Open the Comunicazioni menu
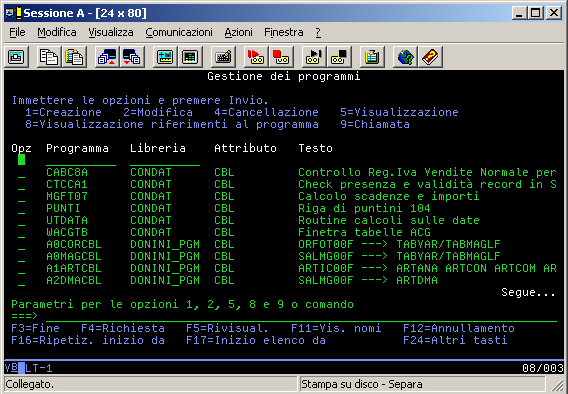This screenshot has width=568, height=394. click(179, 32)
